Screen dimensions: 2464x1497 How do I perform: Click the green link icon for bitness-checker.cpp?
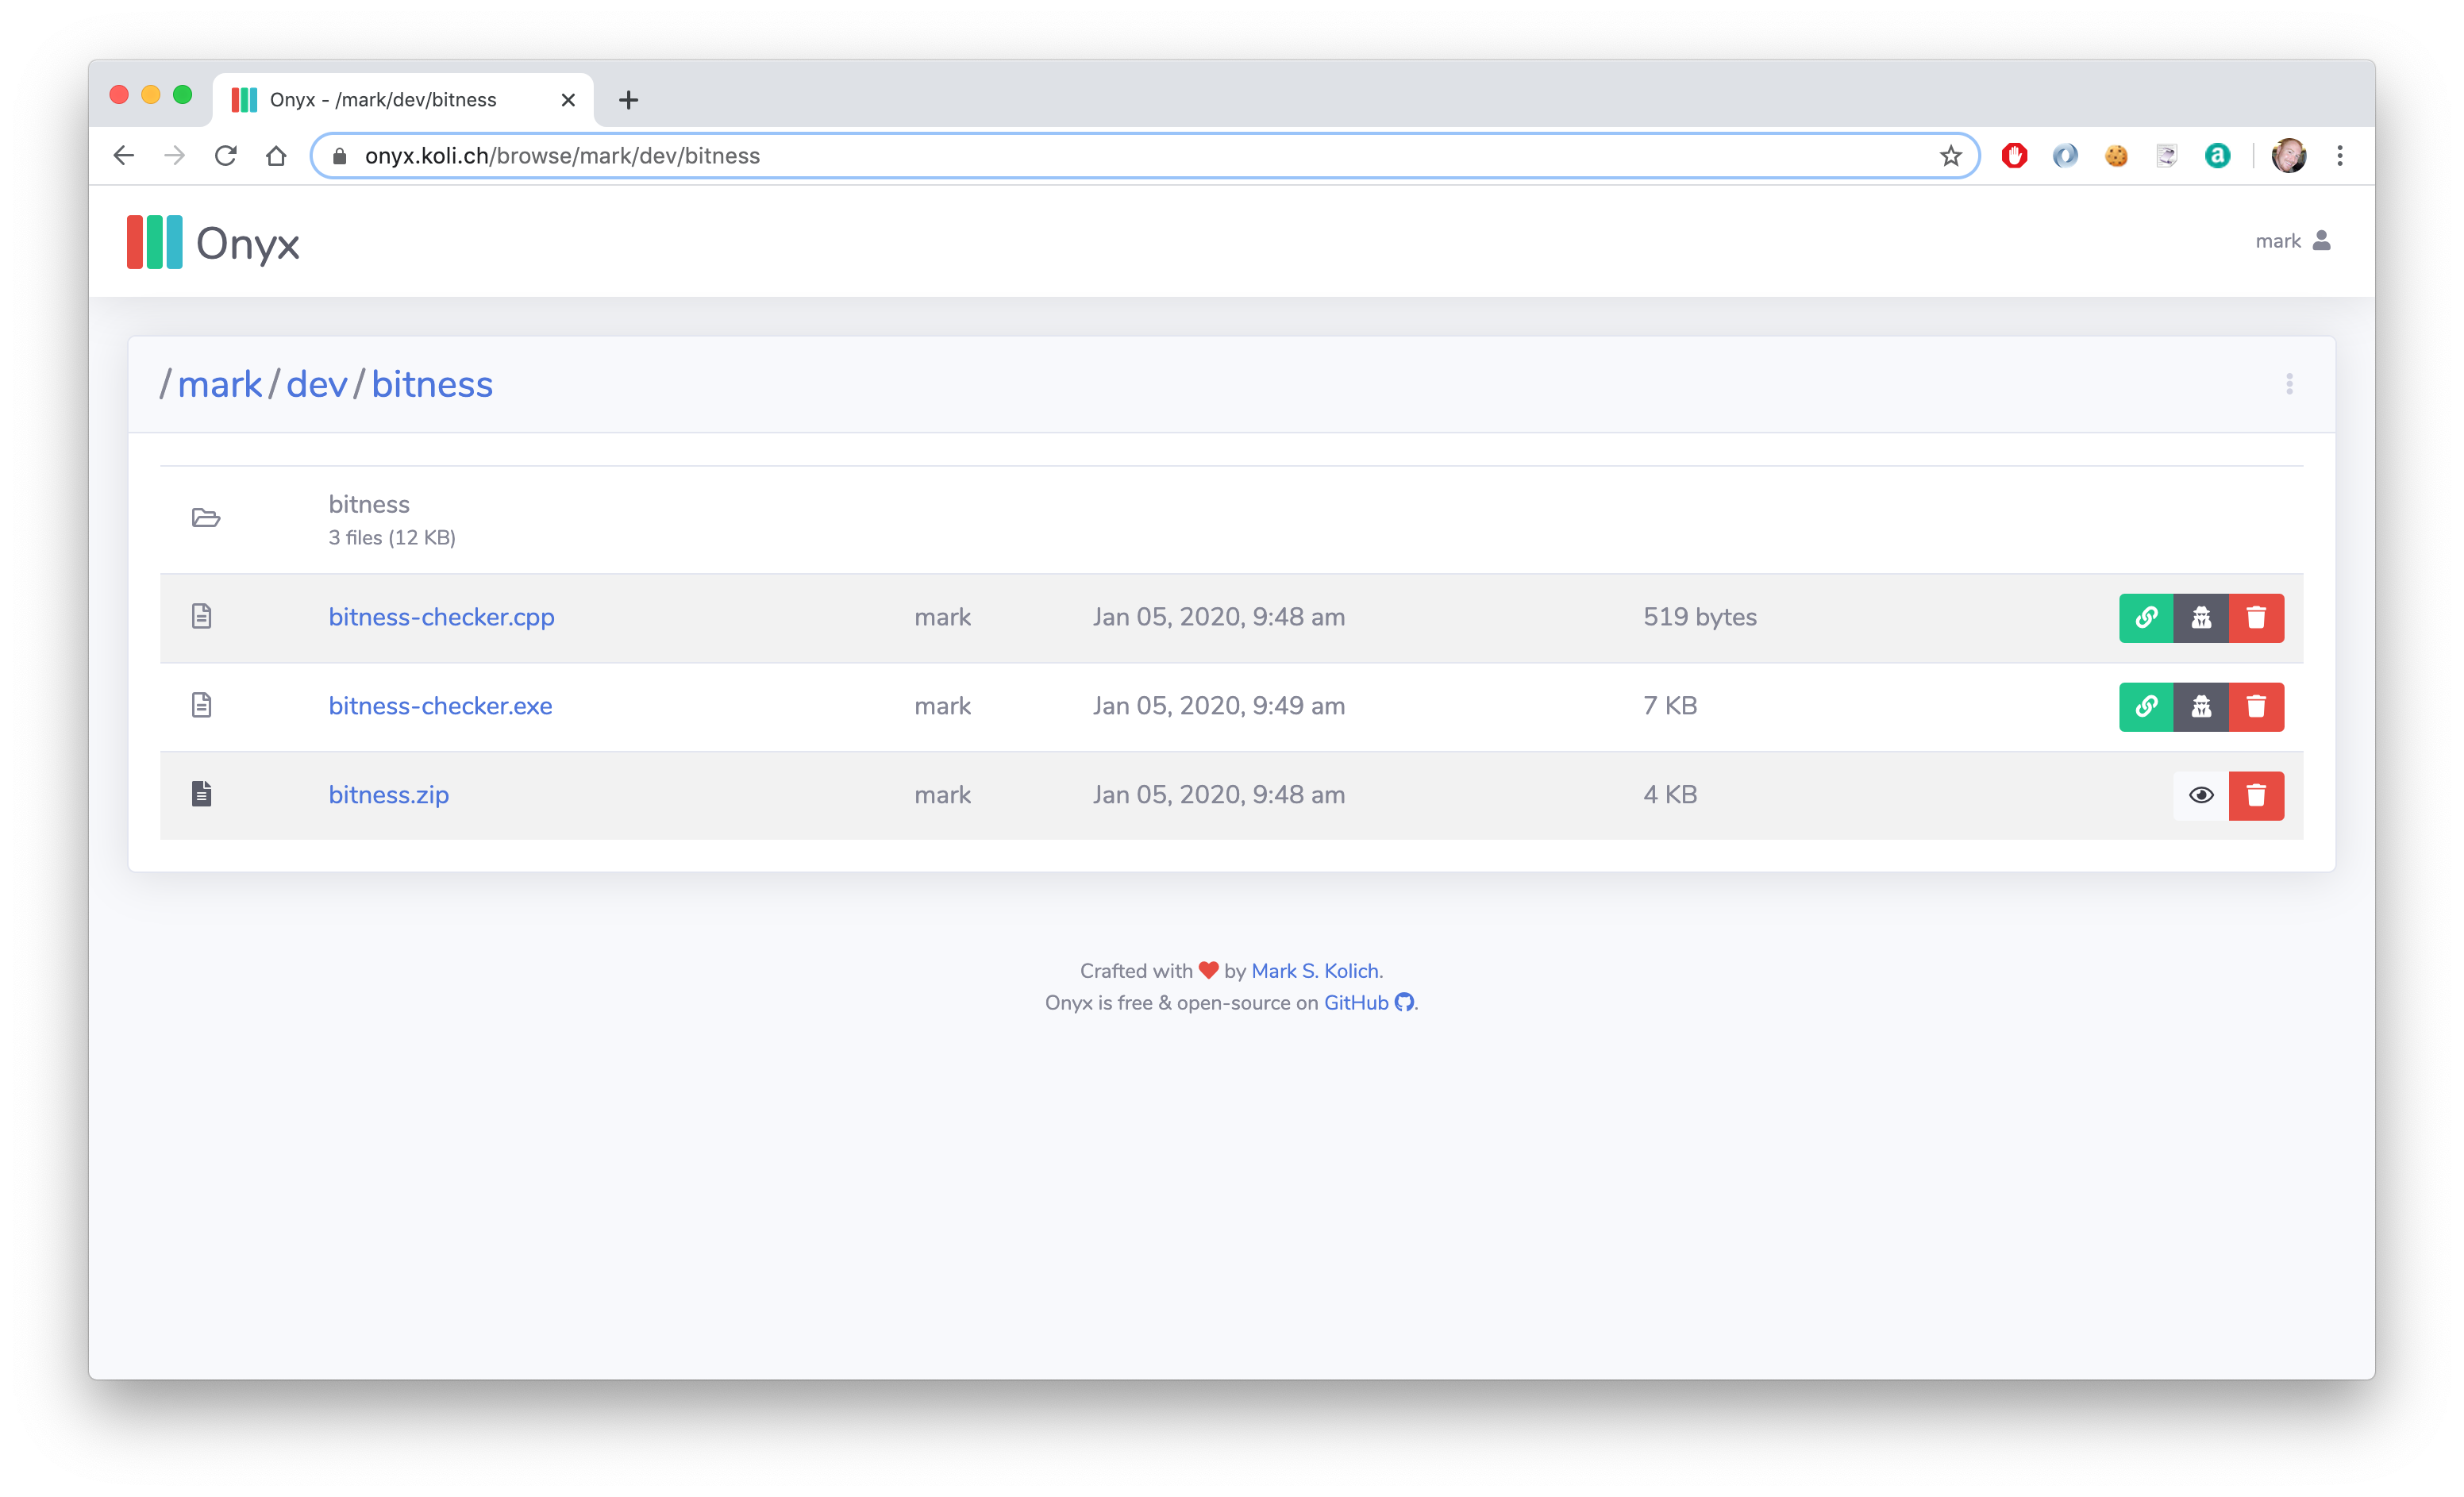2146,618
